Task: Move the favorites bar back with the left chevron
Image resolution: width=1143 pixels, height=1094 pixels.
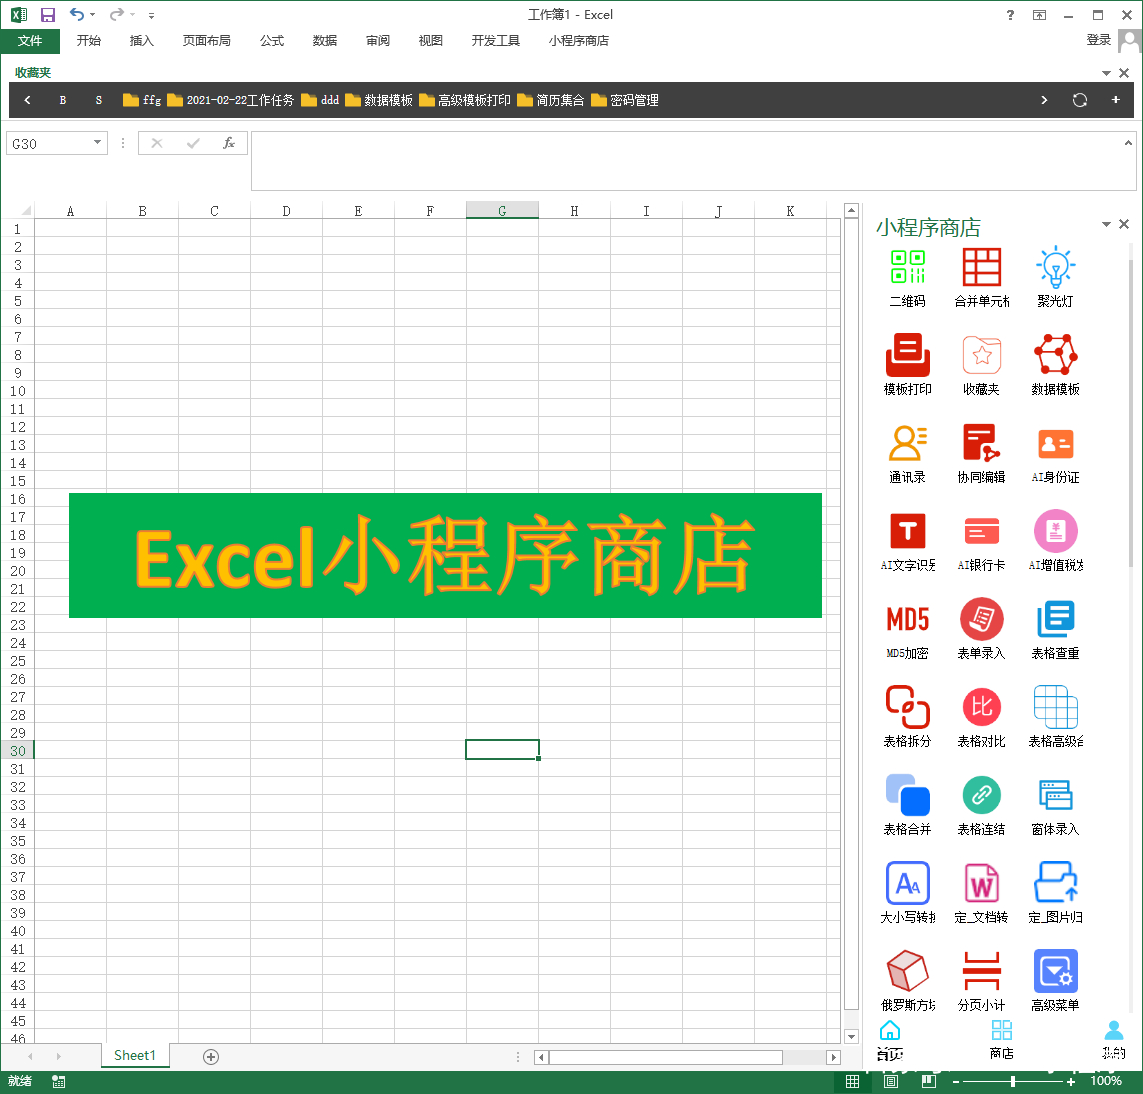Action: click(x=27, y=100)
